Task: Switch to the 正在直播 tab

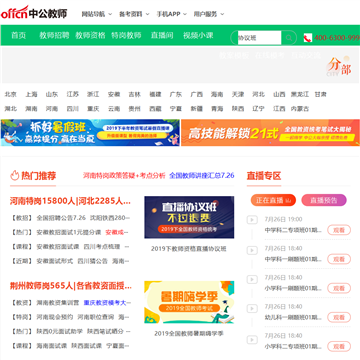Action: pyautogui.click(x=273, y=200)
